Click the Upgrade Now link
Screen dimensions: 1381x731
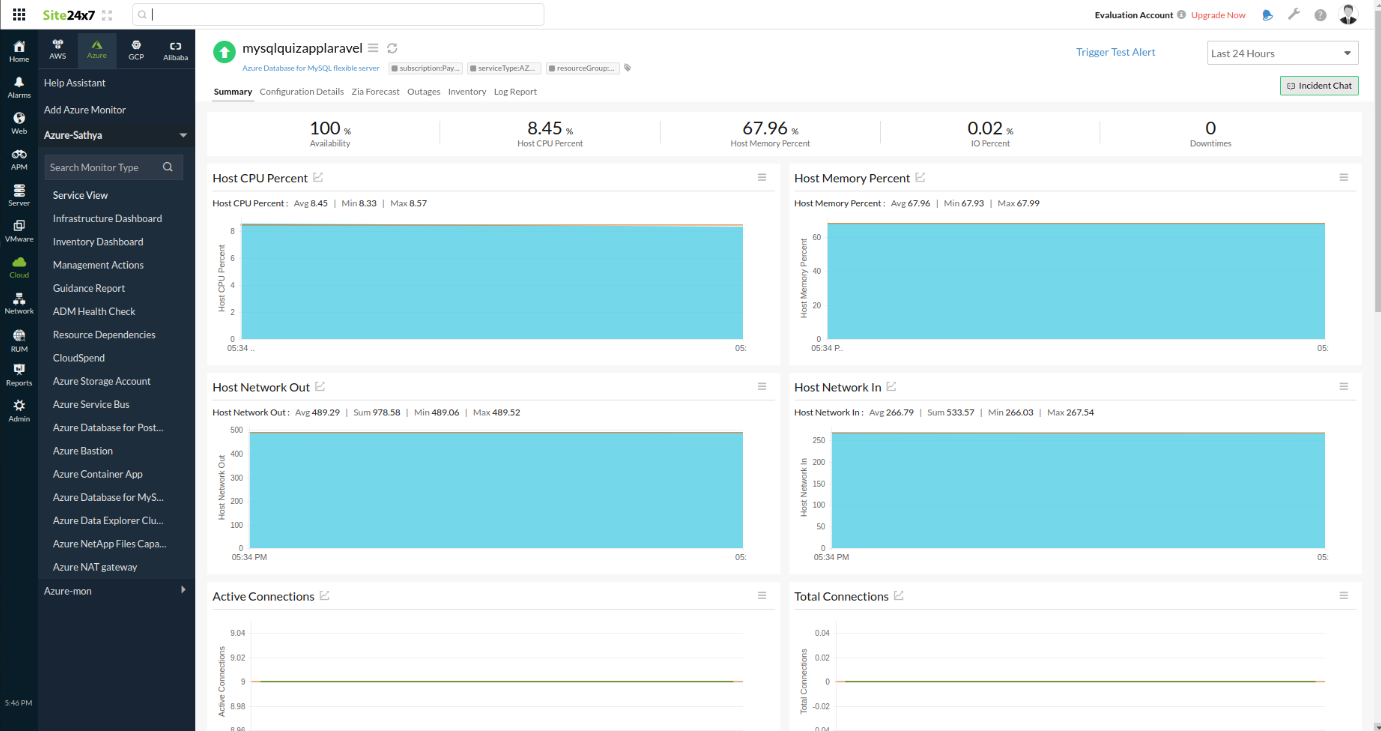click(1218, 15)
